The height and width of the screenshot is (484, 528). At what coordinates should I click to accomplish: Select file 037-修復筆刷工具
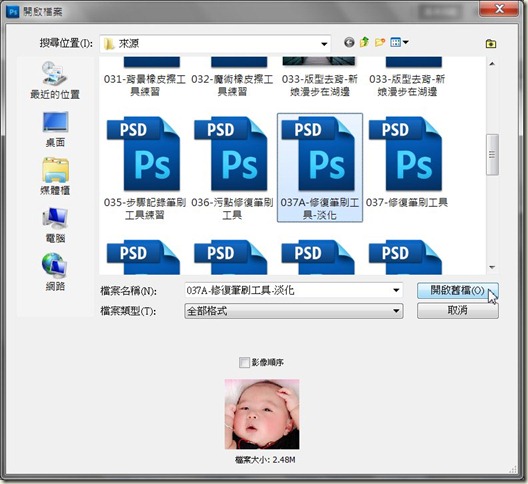click(407, 162)
